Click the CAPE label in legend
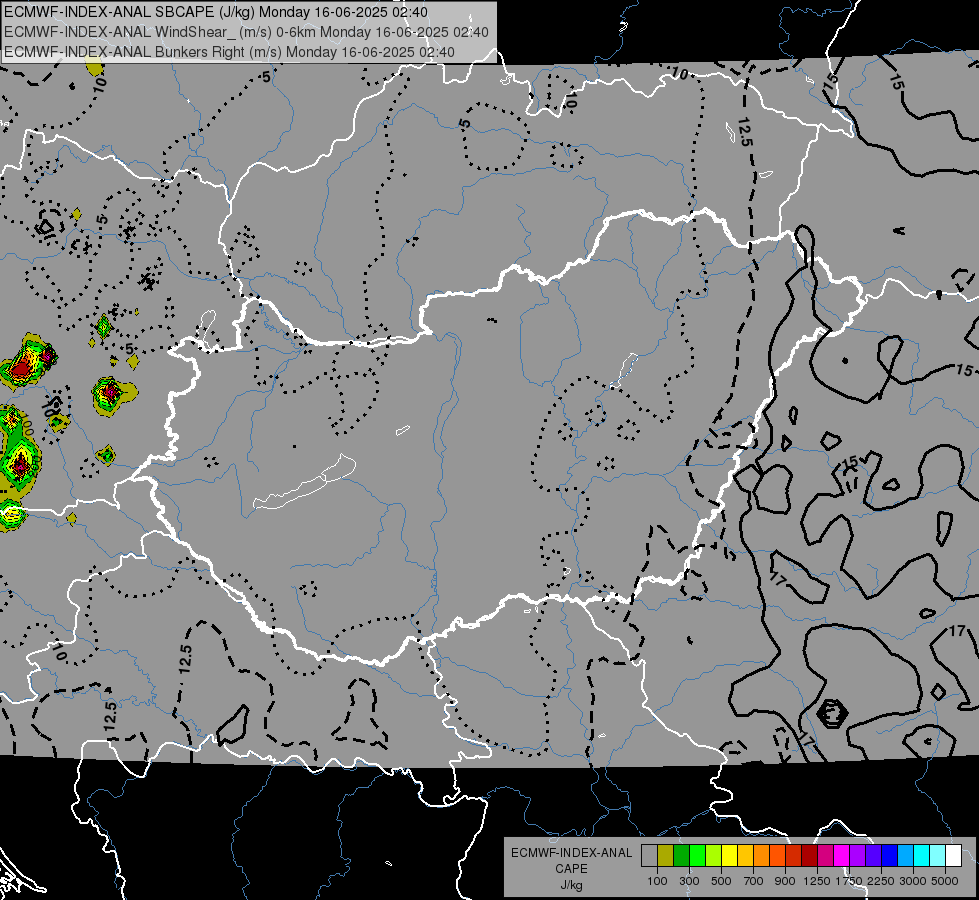 pyautogui.click(x=571, y=868)
